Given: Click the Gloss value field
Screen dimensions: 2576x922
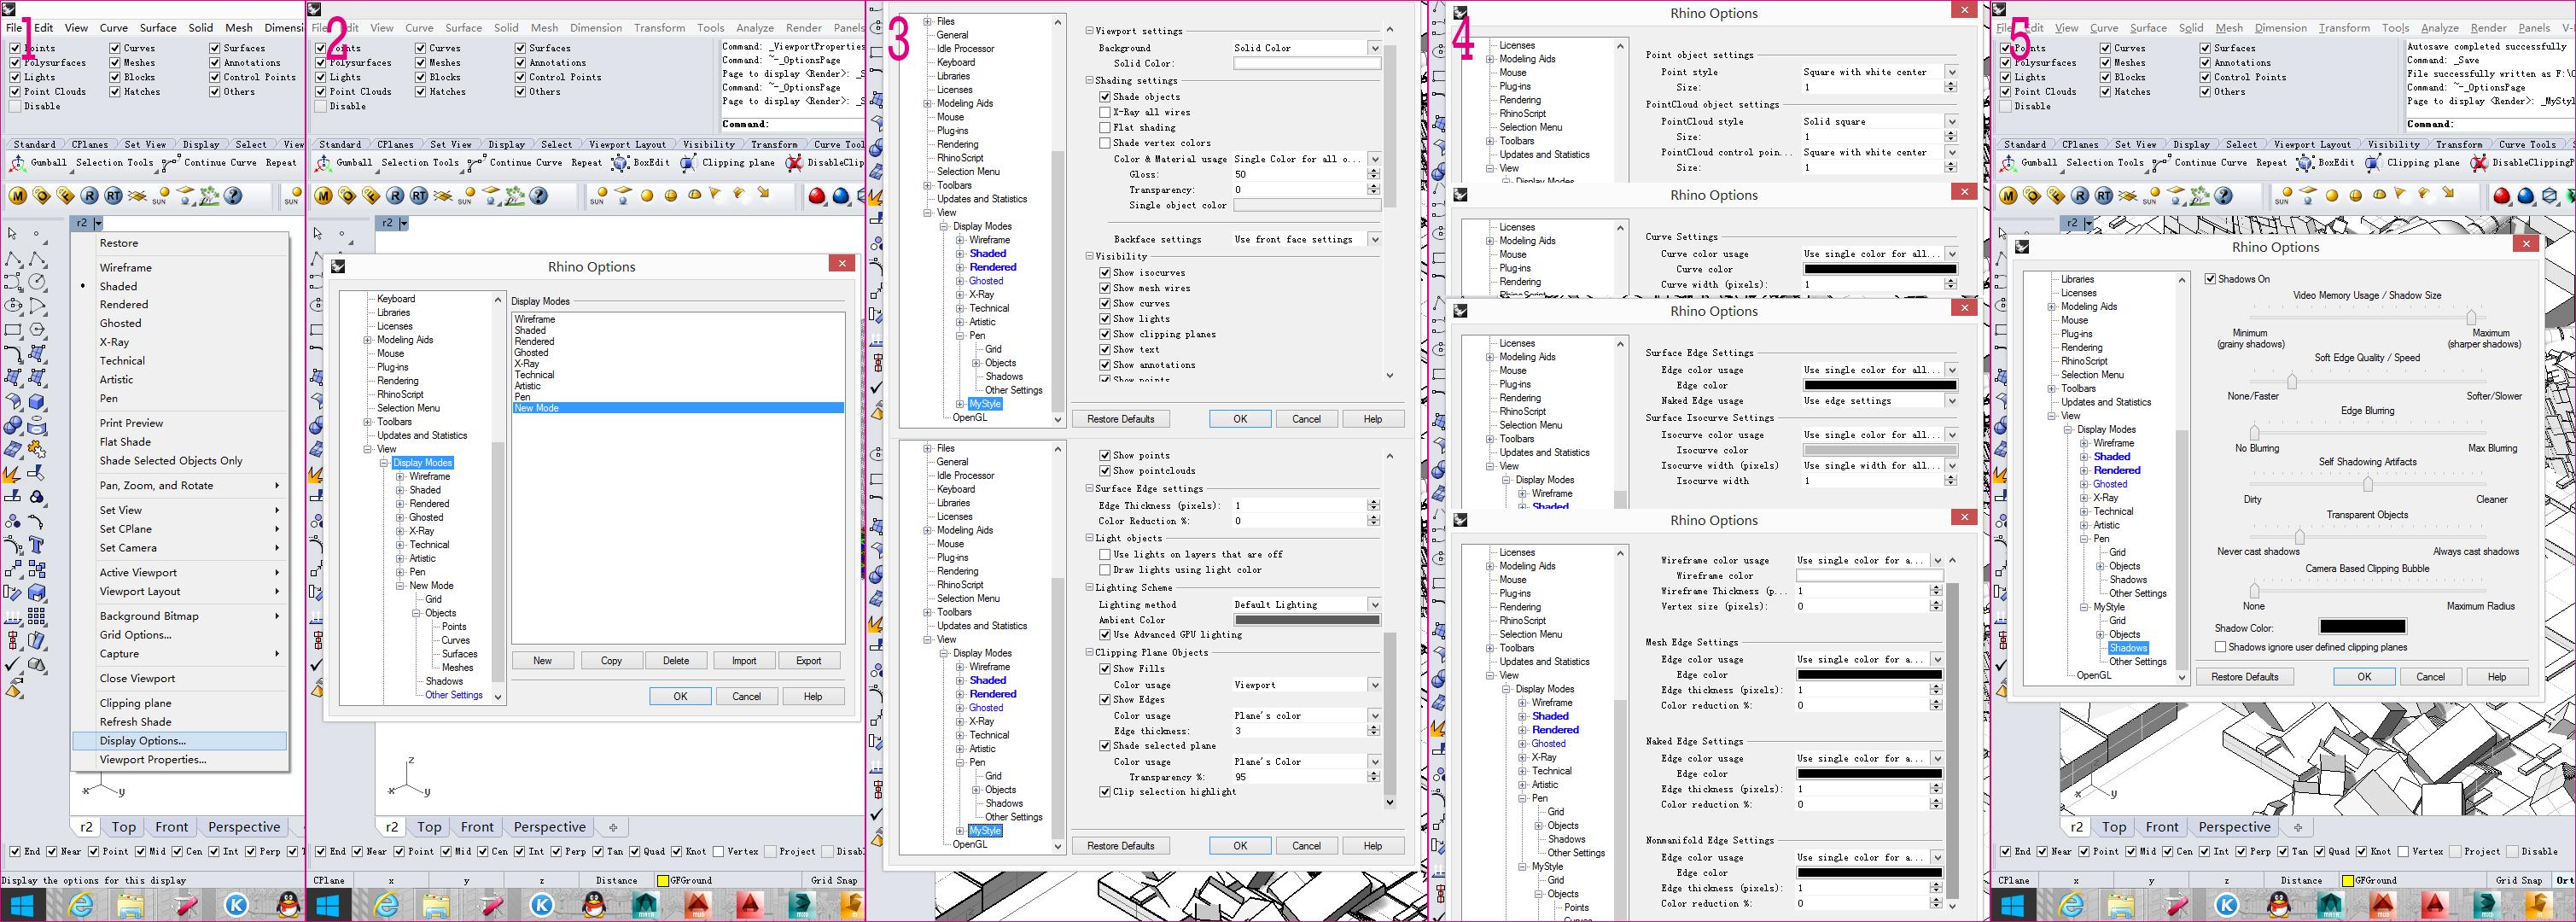Looking at the screenshot, I should [x=1299, y=174].
